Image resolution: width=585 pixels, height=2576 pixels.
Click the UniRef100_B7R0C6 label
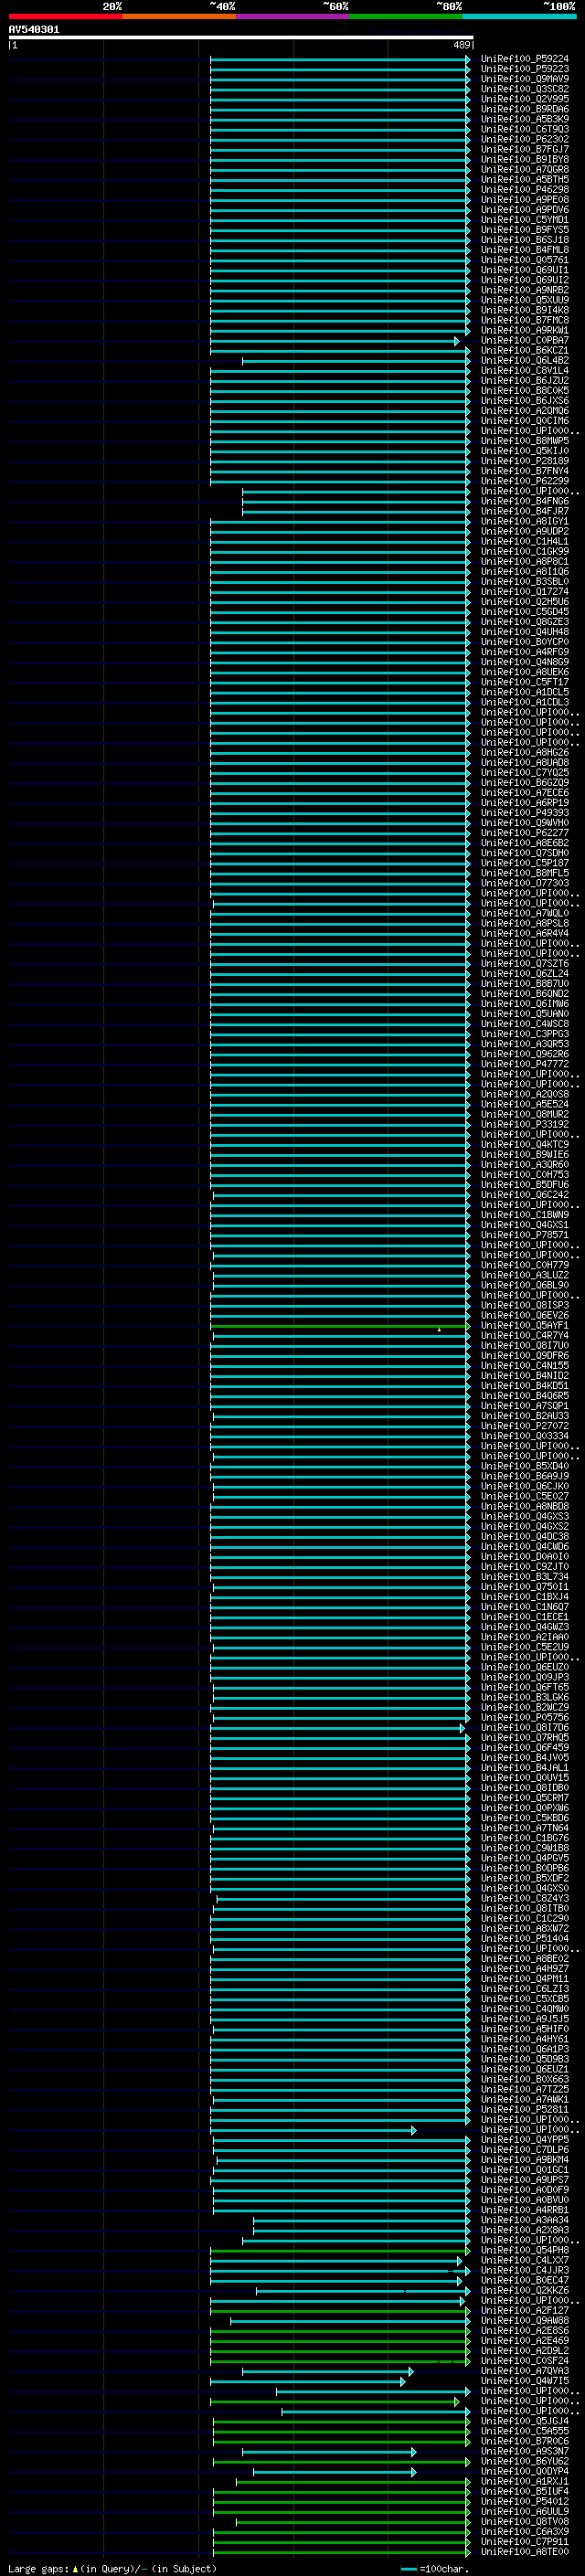524,2441
